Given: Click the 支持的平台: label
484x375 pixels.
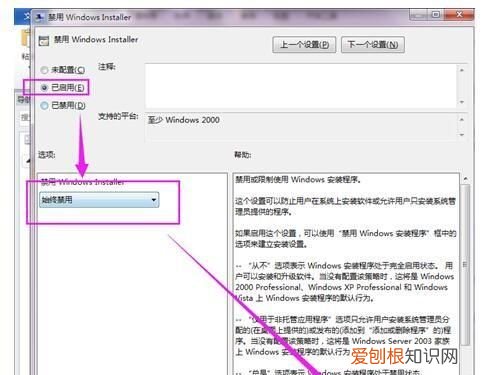Looking at the screenshot, I should pos(118,116).
